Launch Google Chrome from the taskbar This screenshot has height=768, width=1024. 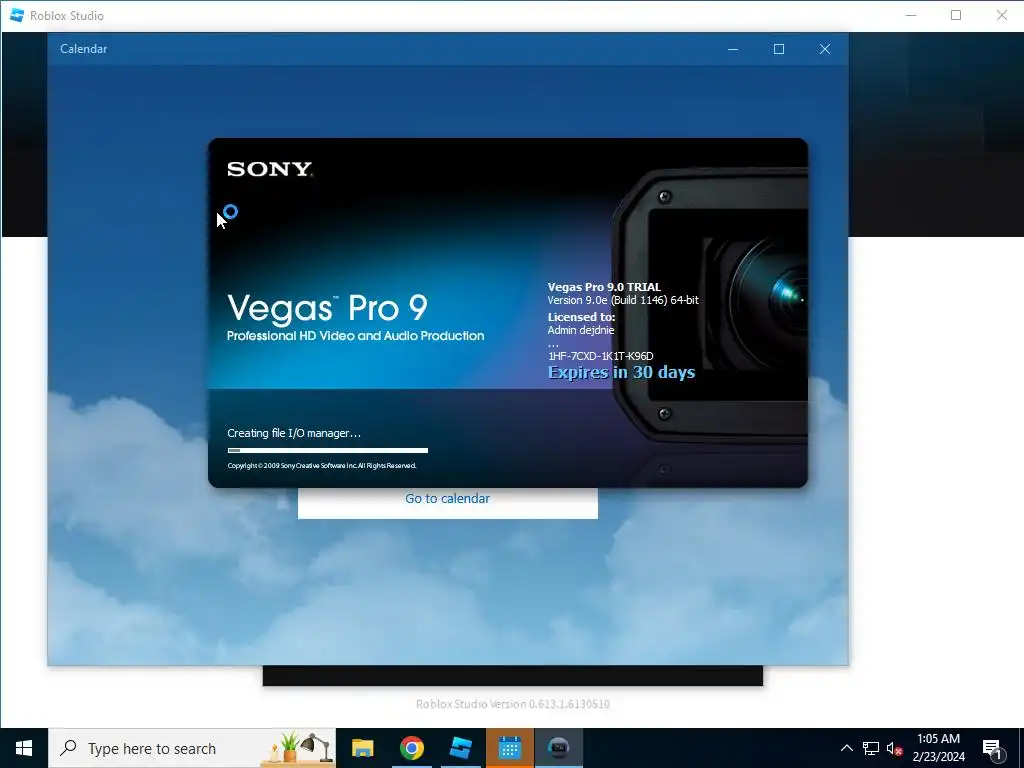pos(411,748)
